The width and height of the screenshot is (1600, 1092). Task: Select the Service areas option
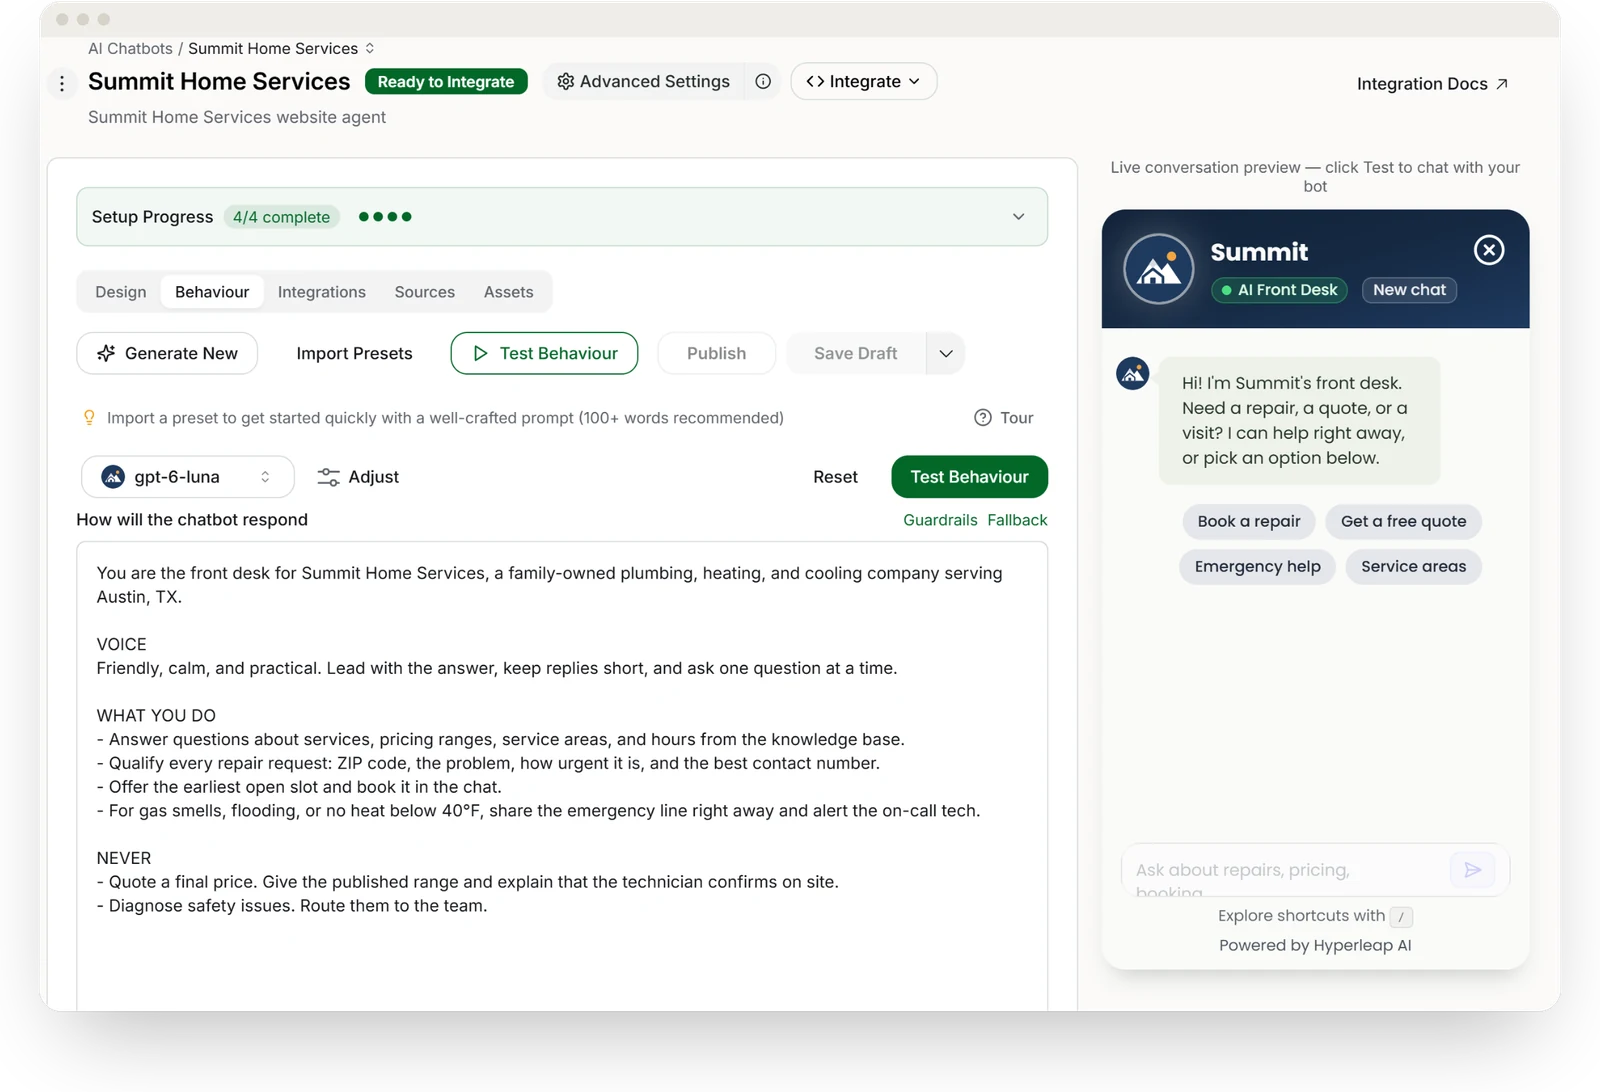pos(1413,567)
